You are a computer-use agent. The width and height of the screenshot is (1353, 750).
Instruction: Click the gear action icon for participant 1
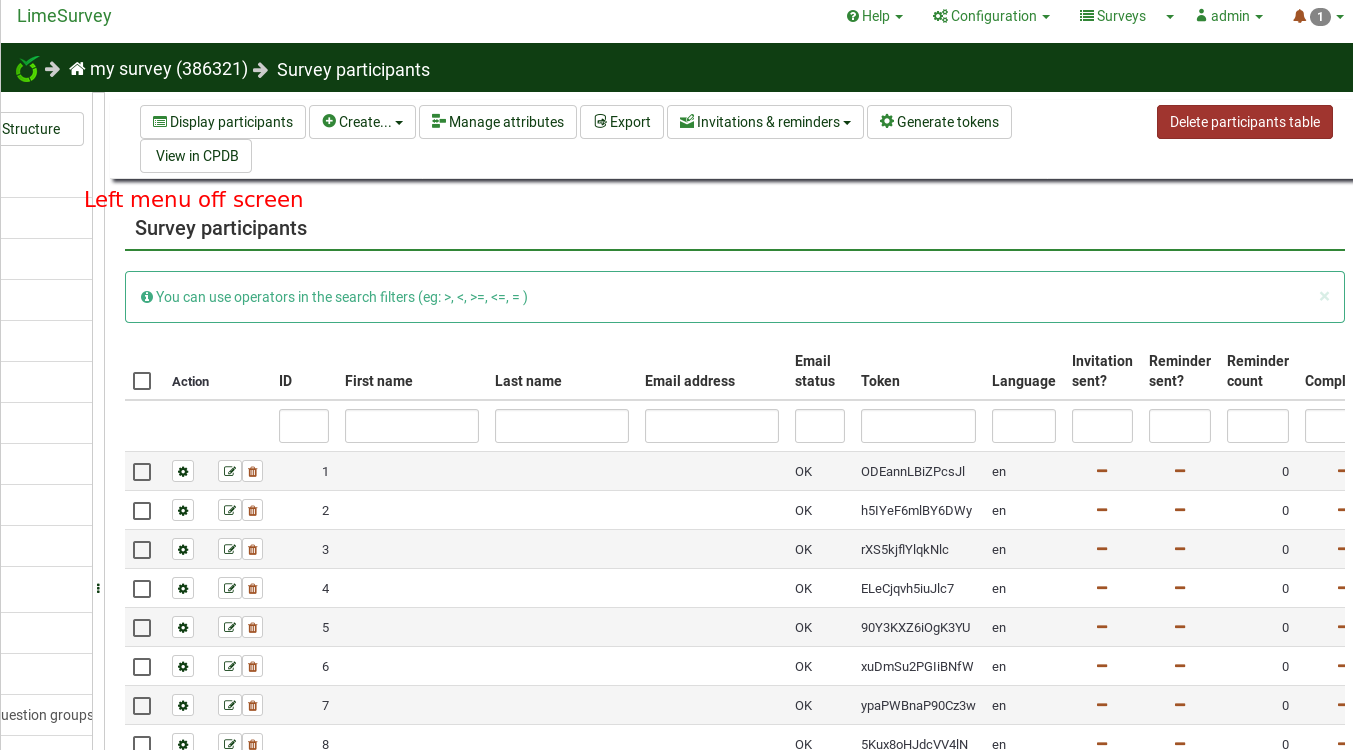pos(183,471)
